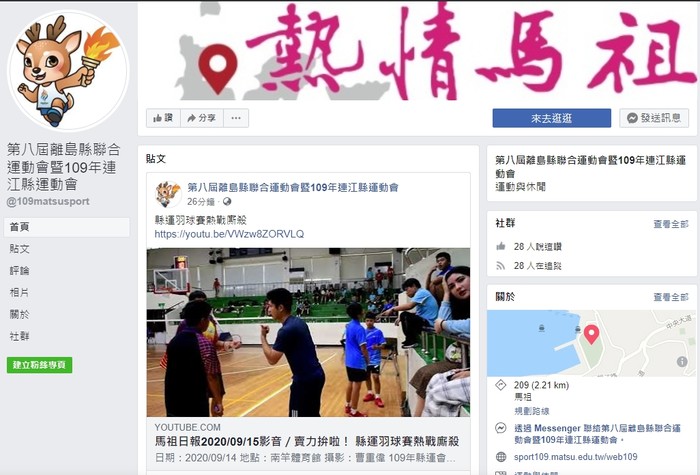Click the red location pin on map
The height and width of the screenshot is (475, 700).
(592, 334)
